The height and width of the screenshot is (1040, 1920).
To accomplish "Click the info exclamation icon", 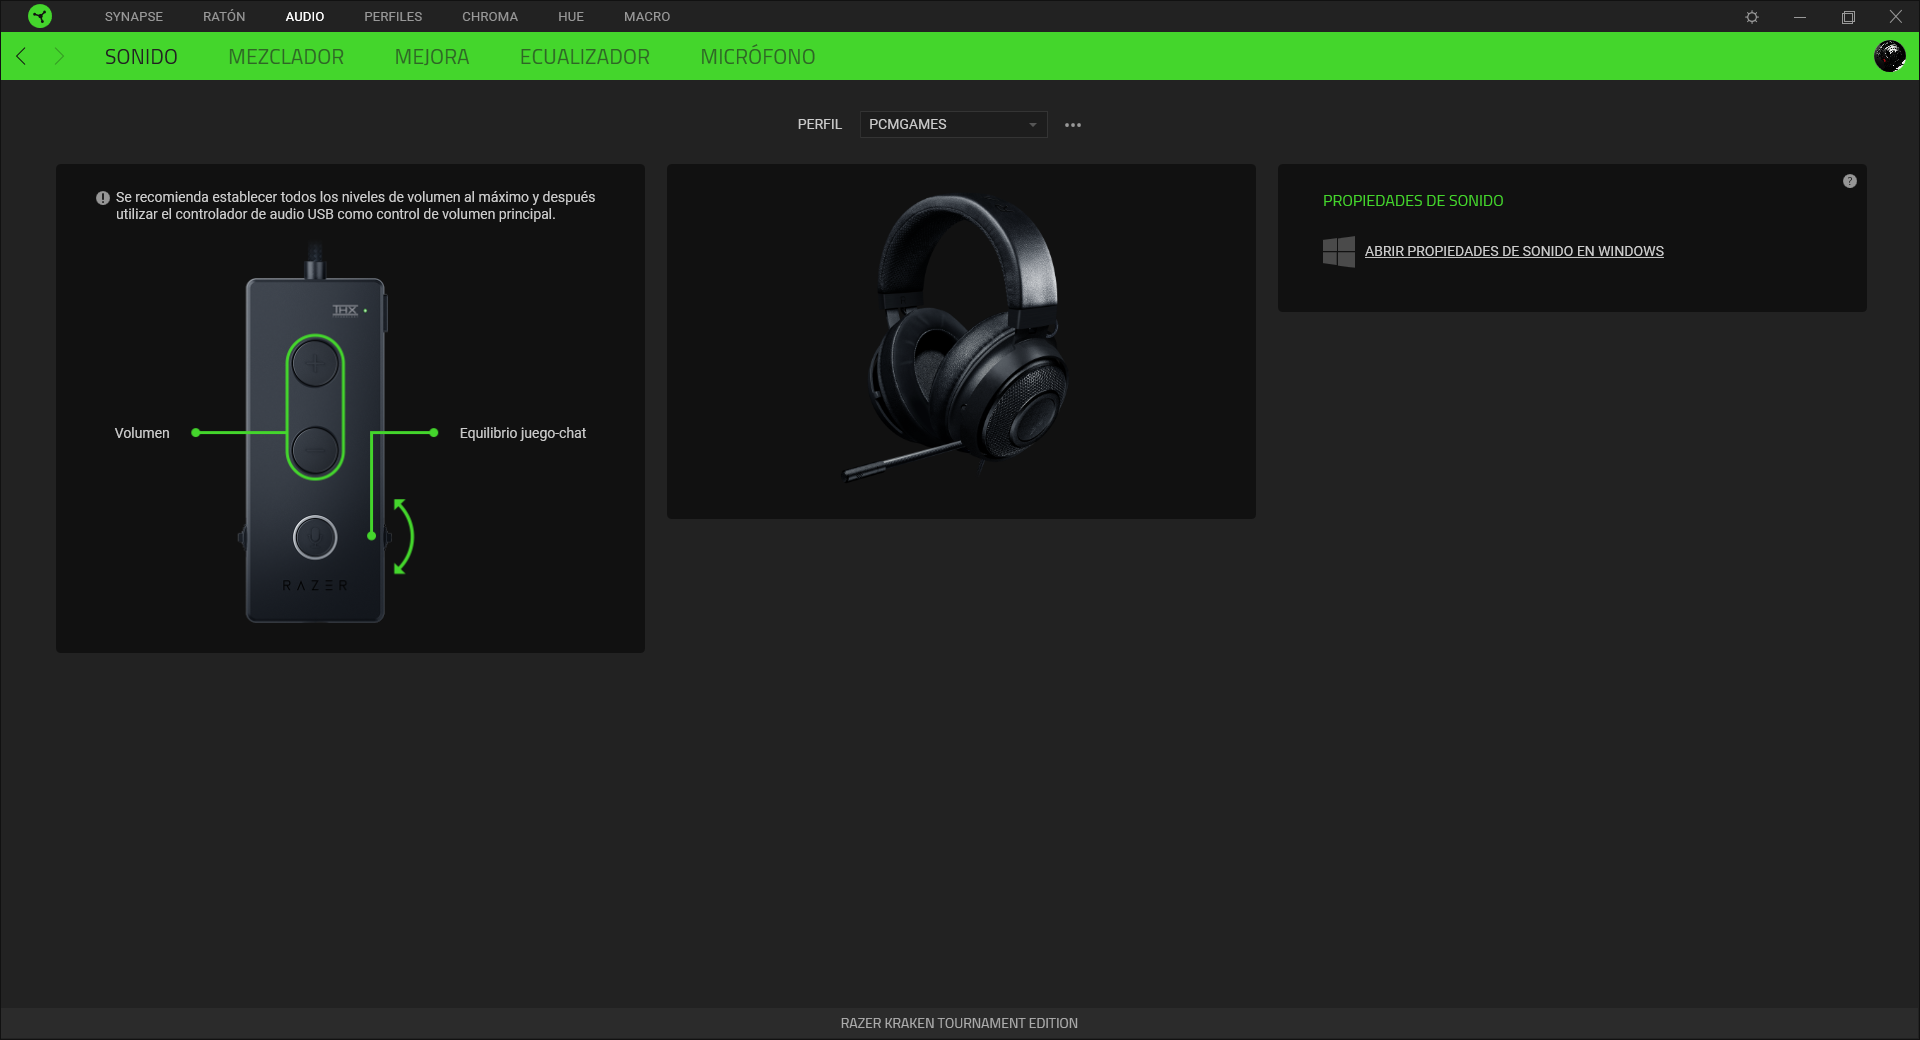I will click(102, 198).
